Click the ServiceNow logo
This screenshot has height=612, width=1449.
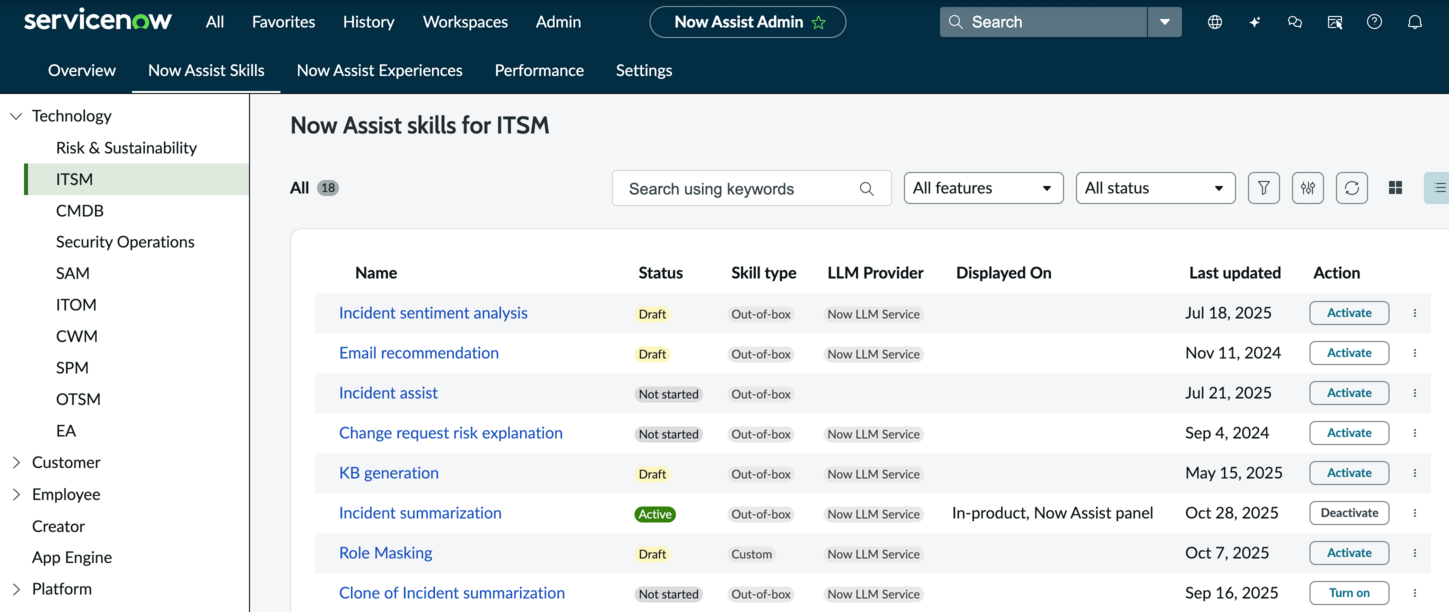click(98, 21)
